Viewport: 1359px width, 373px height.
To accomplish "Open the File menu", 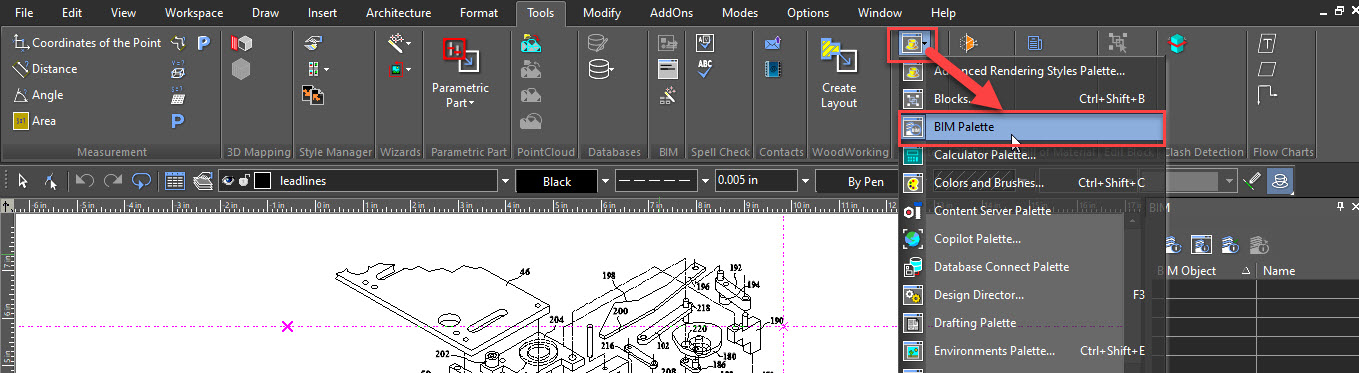I will [x=23, y=13].
